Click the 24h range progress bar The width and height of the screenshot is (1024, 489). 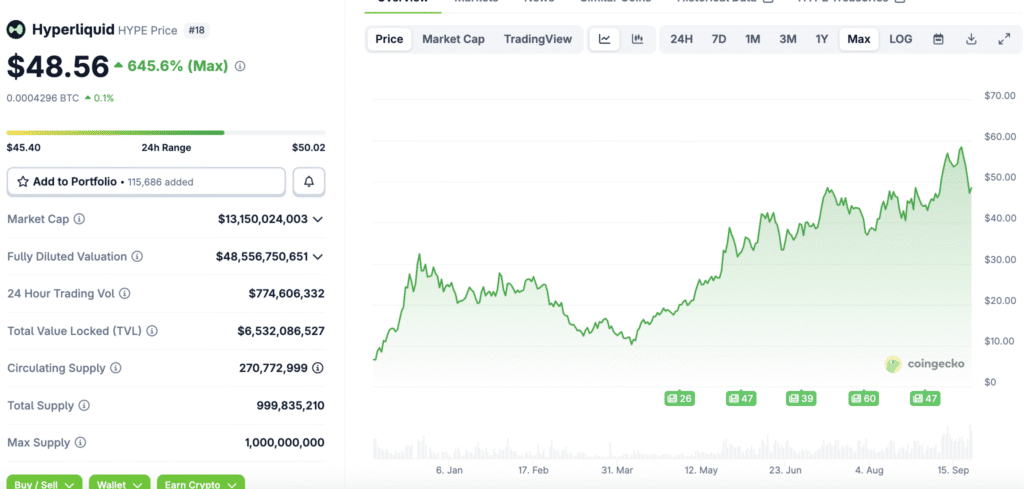pos(165,132)
